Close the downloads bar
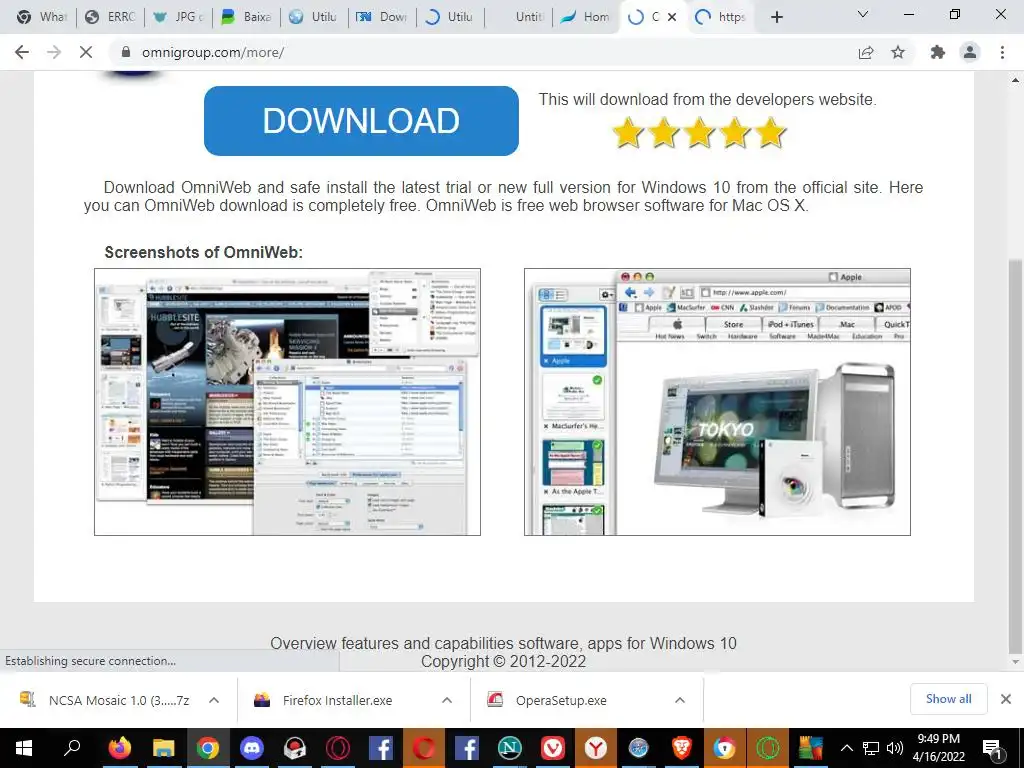1024x768 pixels. [1006, 699]
